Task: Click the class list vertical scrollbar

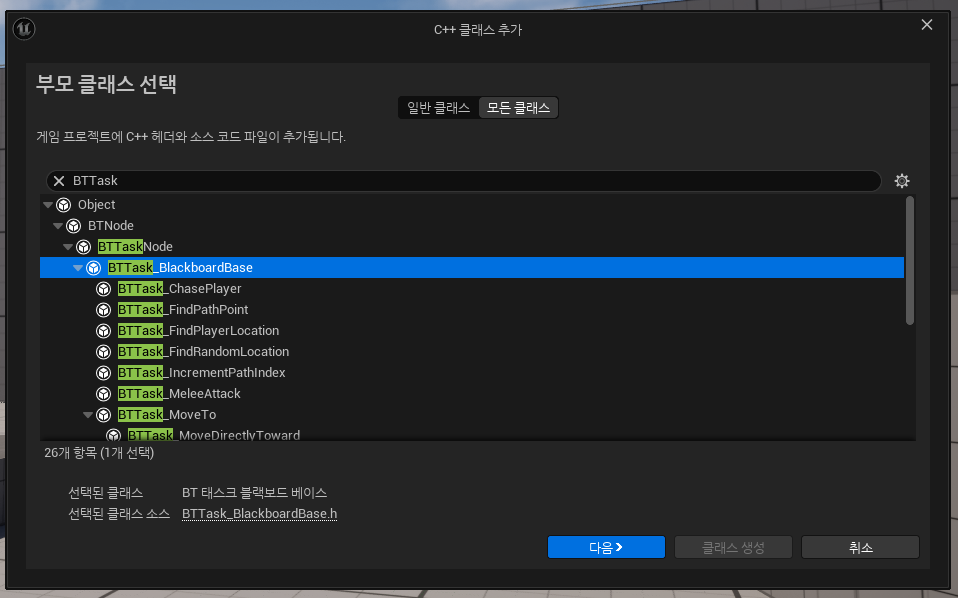Action: click(910, 260)
